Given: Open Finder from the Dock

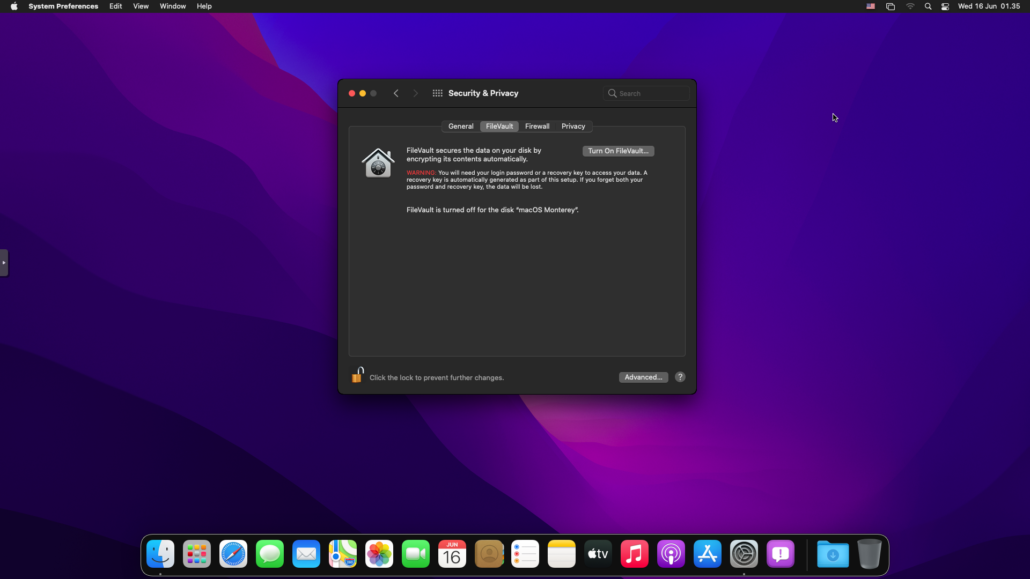Looking at the screenshot, I should 160,554.
